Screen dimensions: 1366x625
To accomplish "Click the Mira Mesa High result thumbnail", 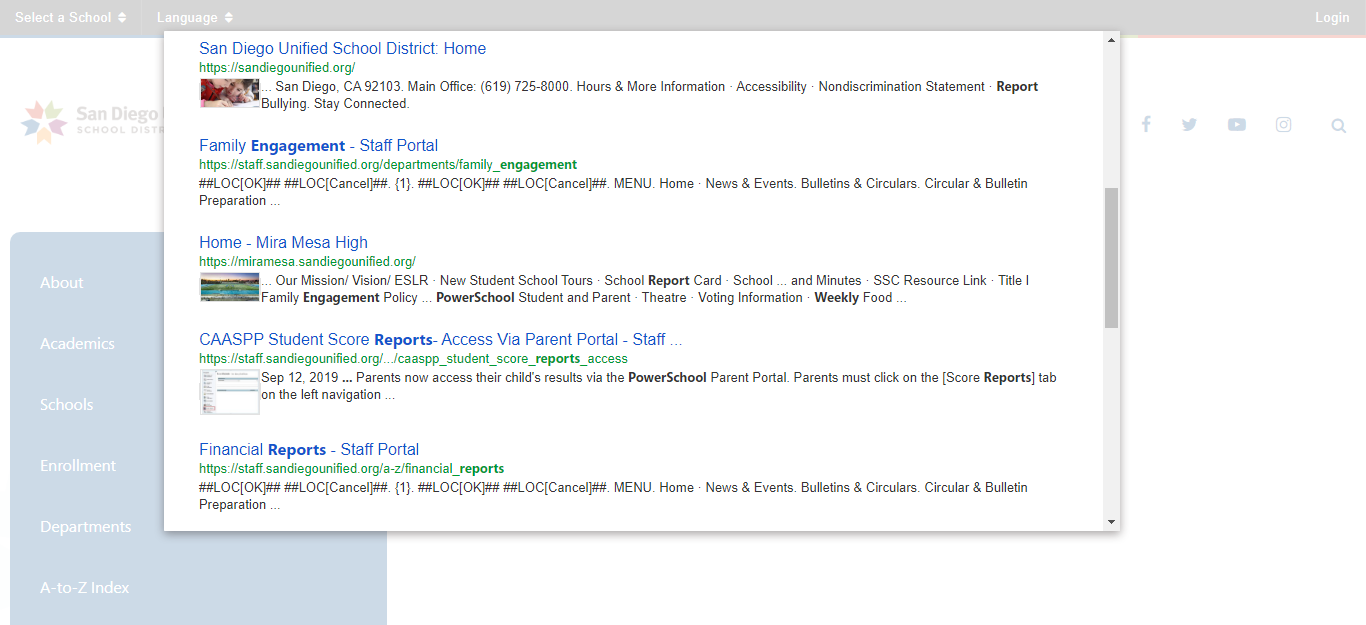I will 229,287.
